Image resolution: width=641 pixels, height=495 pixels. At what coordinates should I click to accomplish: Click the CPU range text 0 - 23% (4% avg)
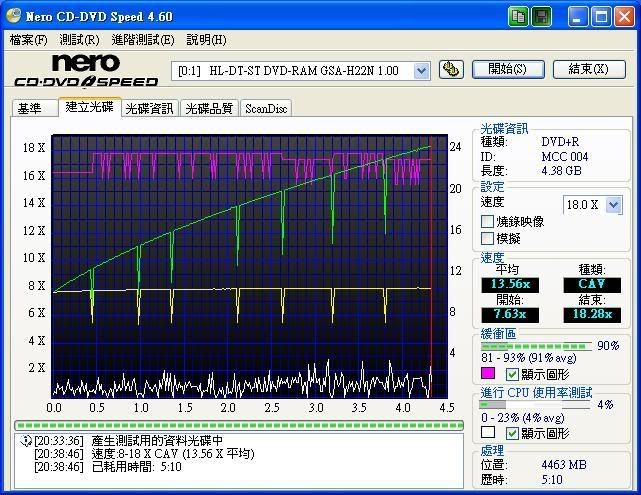522,418
